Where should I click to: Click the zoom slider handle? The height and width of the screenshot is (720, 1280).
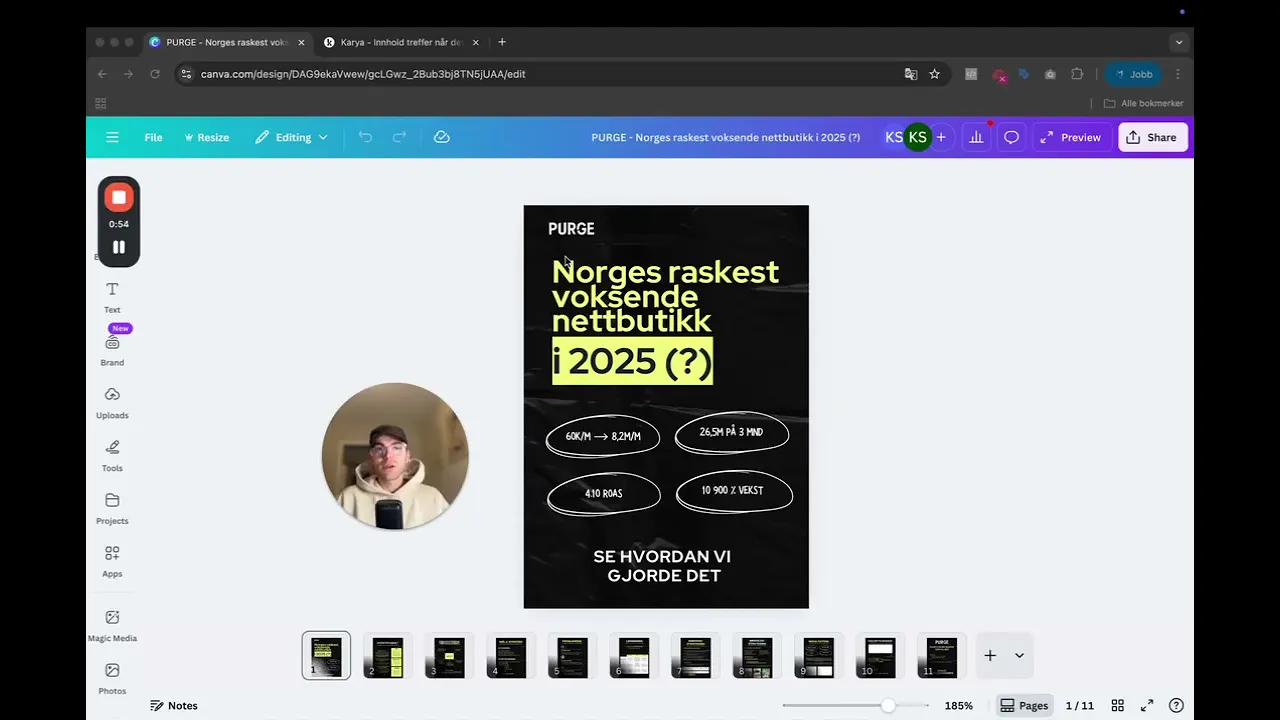tap(888, 706)
